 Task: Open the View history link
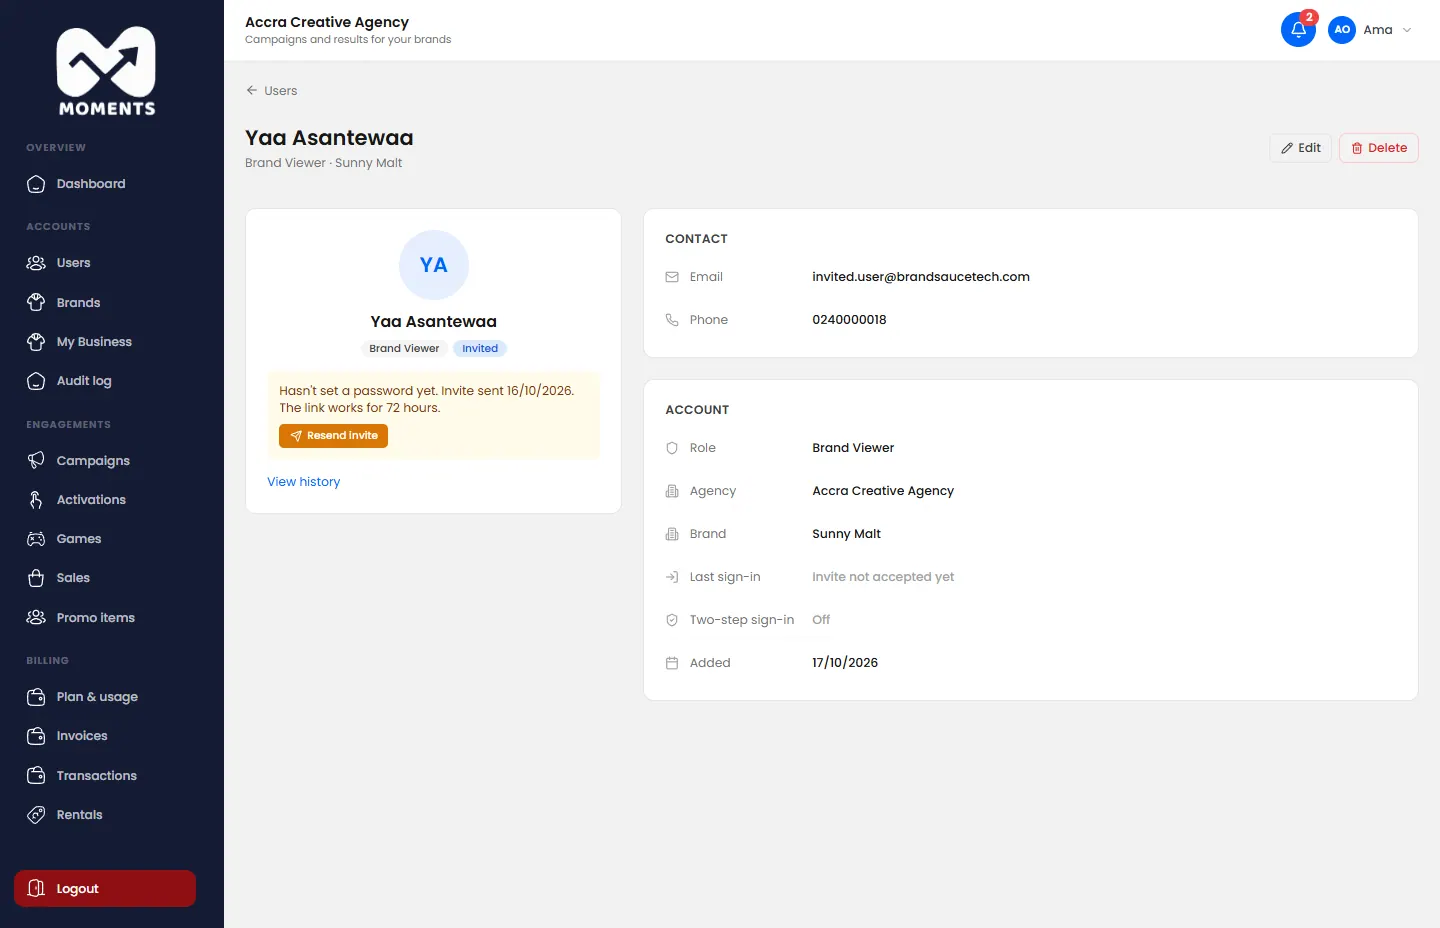point(304,482)
